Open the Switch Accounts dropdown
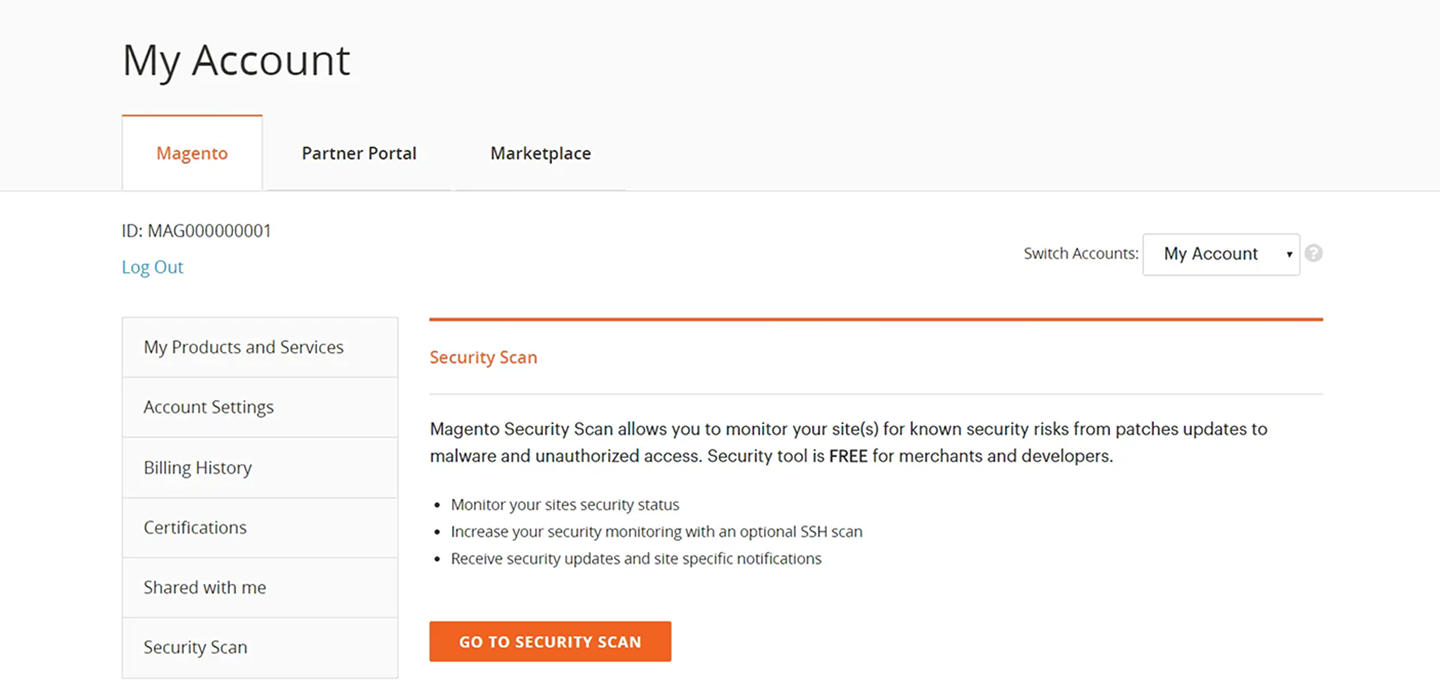The height and width of the screenshot is (693, 1440). [1221, 254]
